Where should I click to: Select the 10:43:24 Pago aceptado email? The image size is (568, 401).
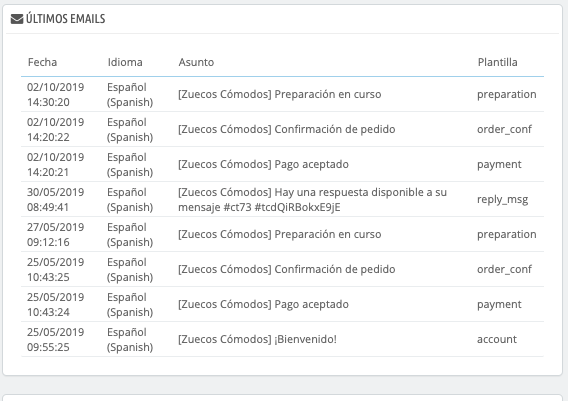(282, 305)
